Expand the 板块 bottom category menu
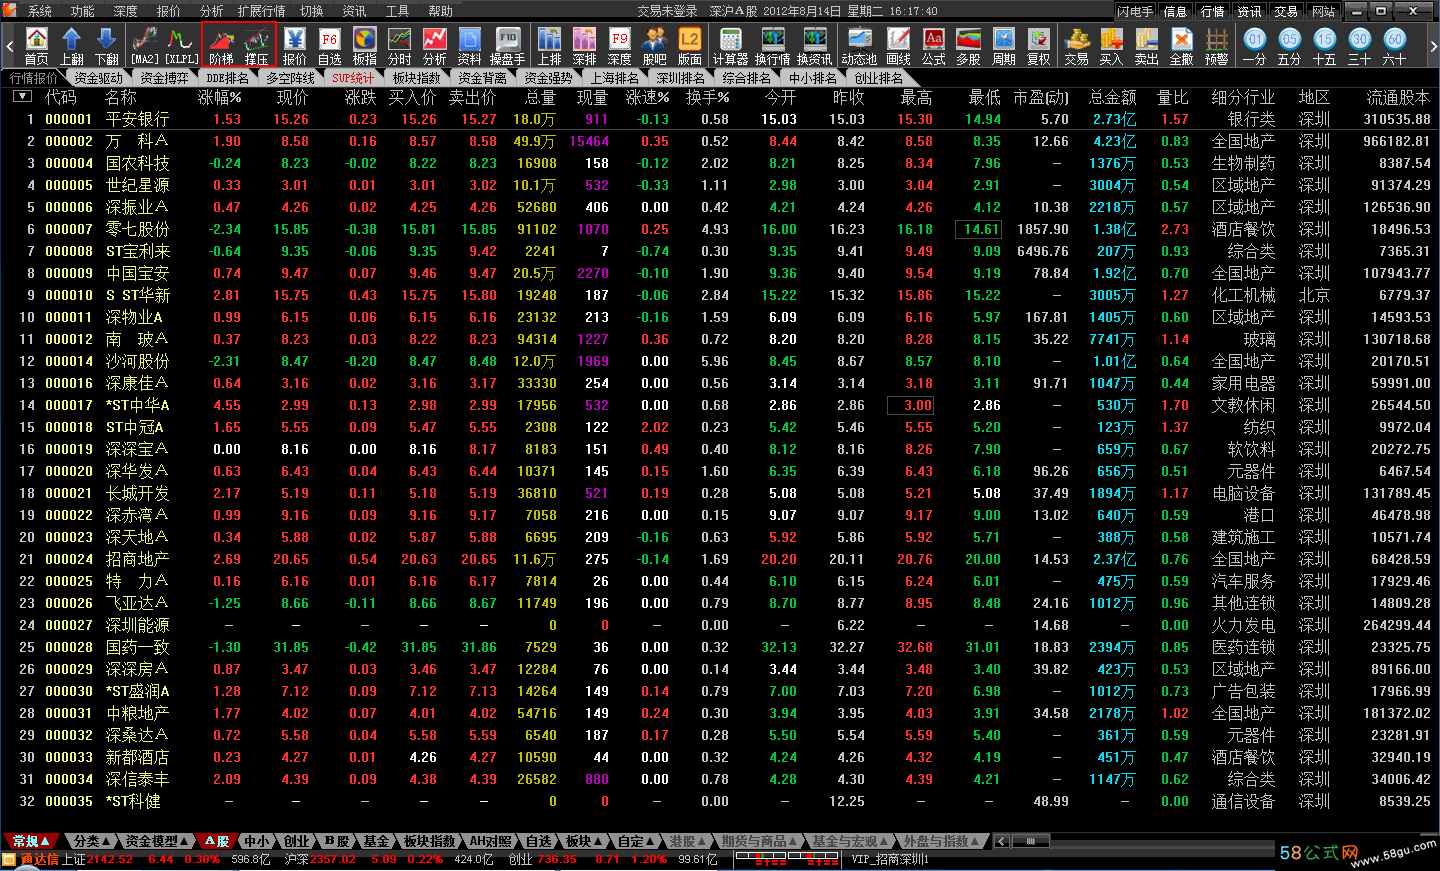The width and height of the screenshot is (1440, 871). point(583,842)
